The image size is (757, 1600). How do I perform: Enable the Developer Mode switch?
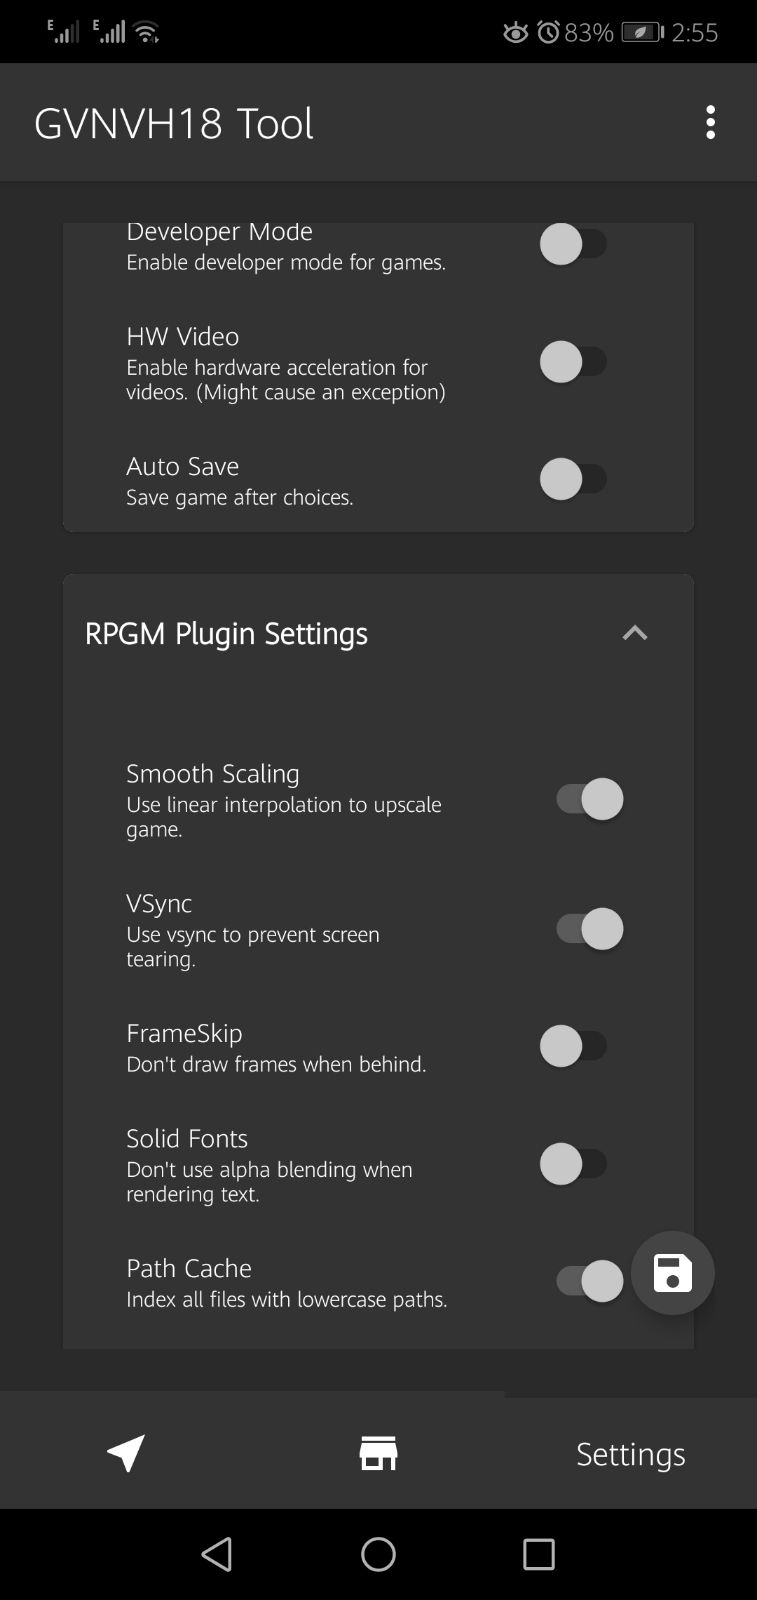tap(574, 244)
